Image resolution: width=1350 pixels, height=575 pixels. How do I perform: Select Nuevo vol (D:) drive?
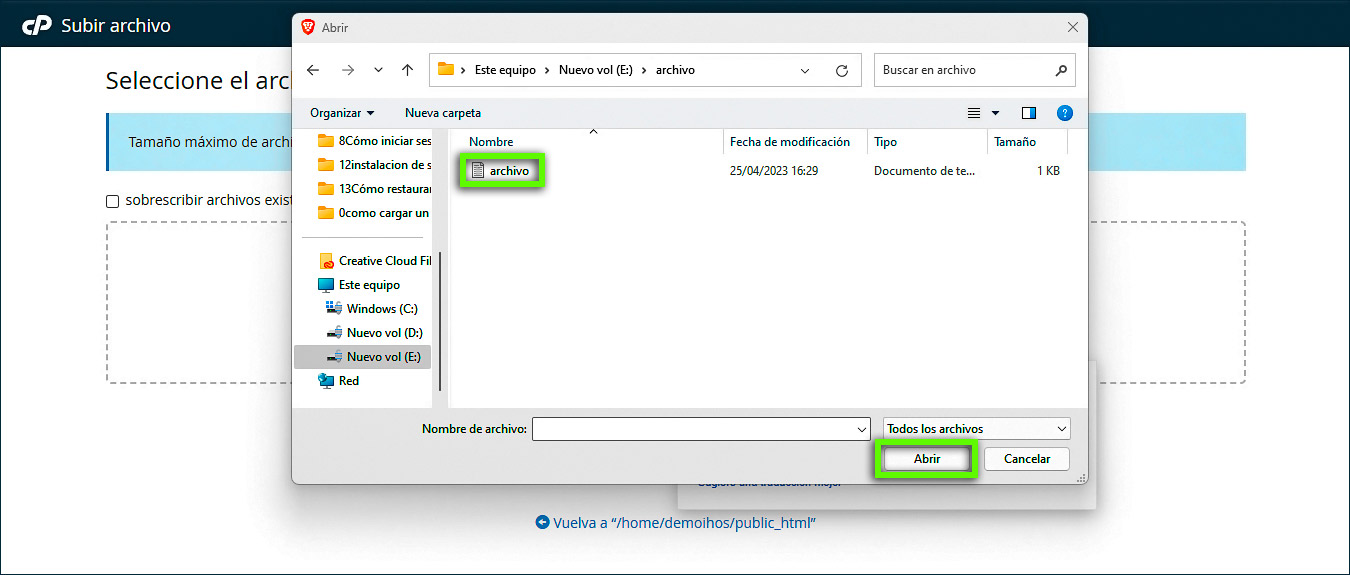coord(373,333)
